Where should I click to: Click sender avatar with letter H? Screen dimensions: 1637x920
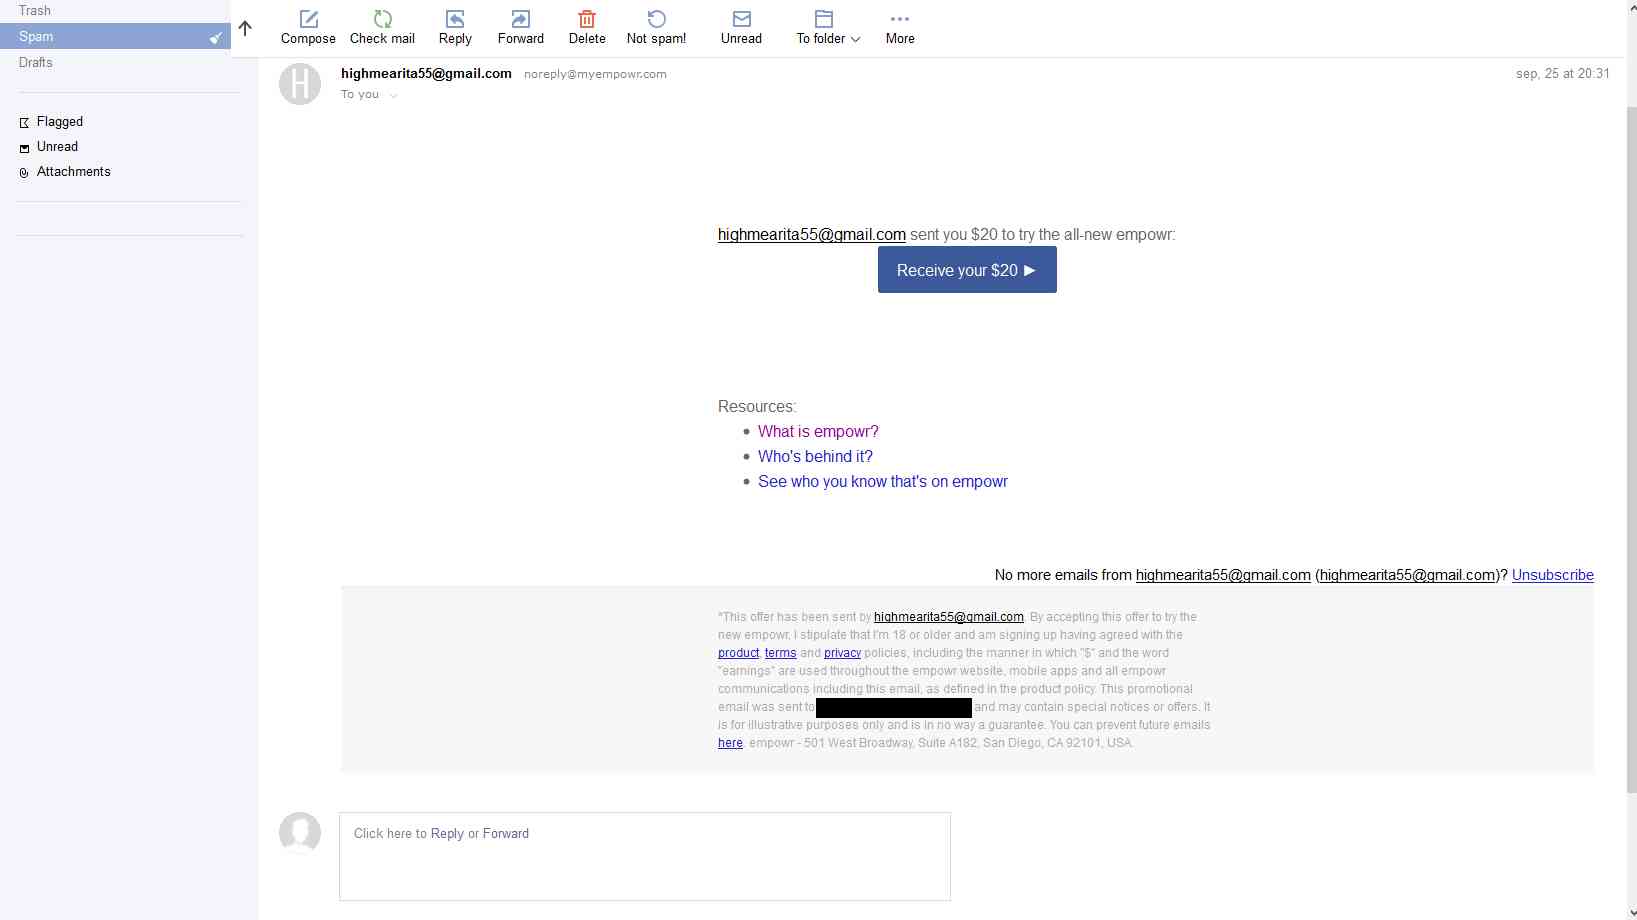300,84
